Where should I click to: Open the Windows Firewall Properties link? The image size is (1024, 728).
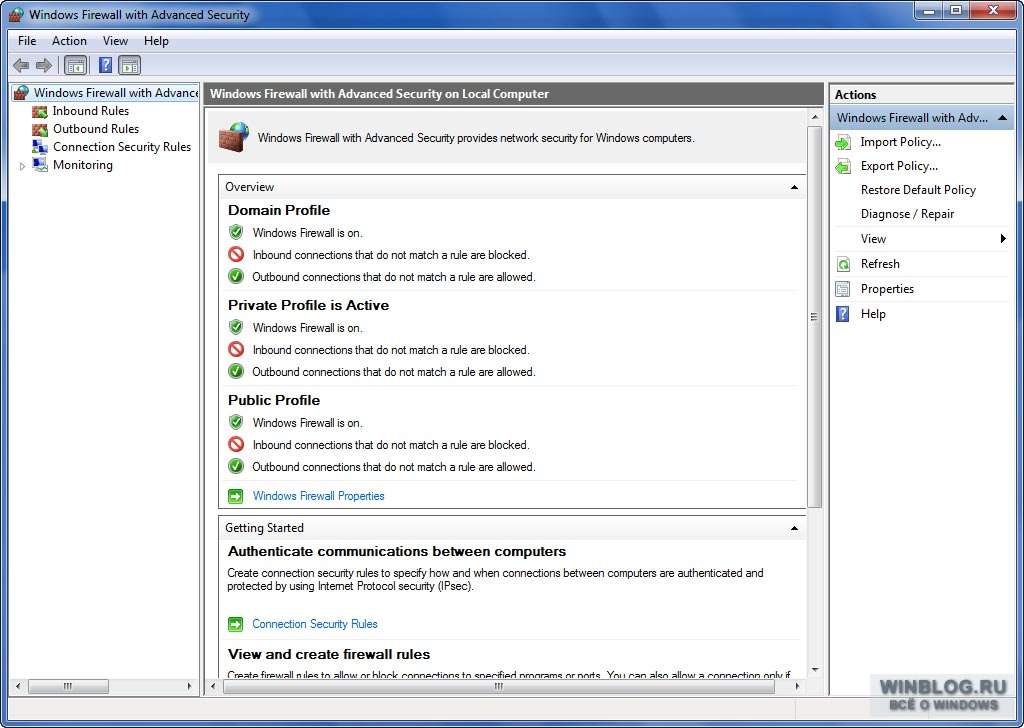[x=319, y=496]
